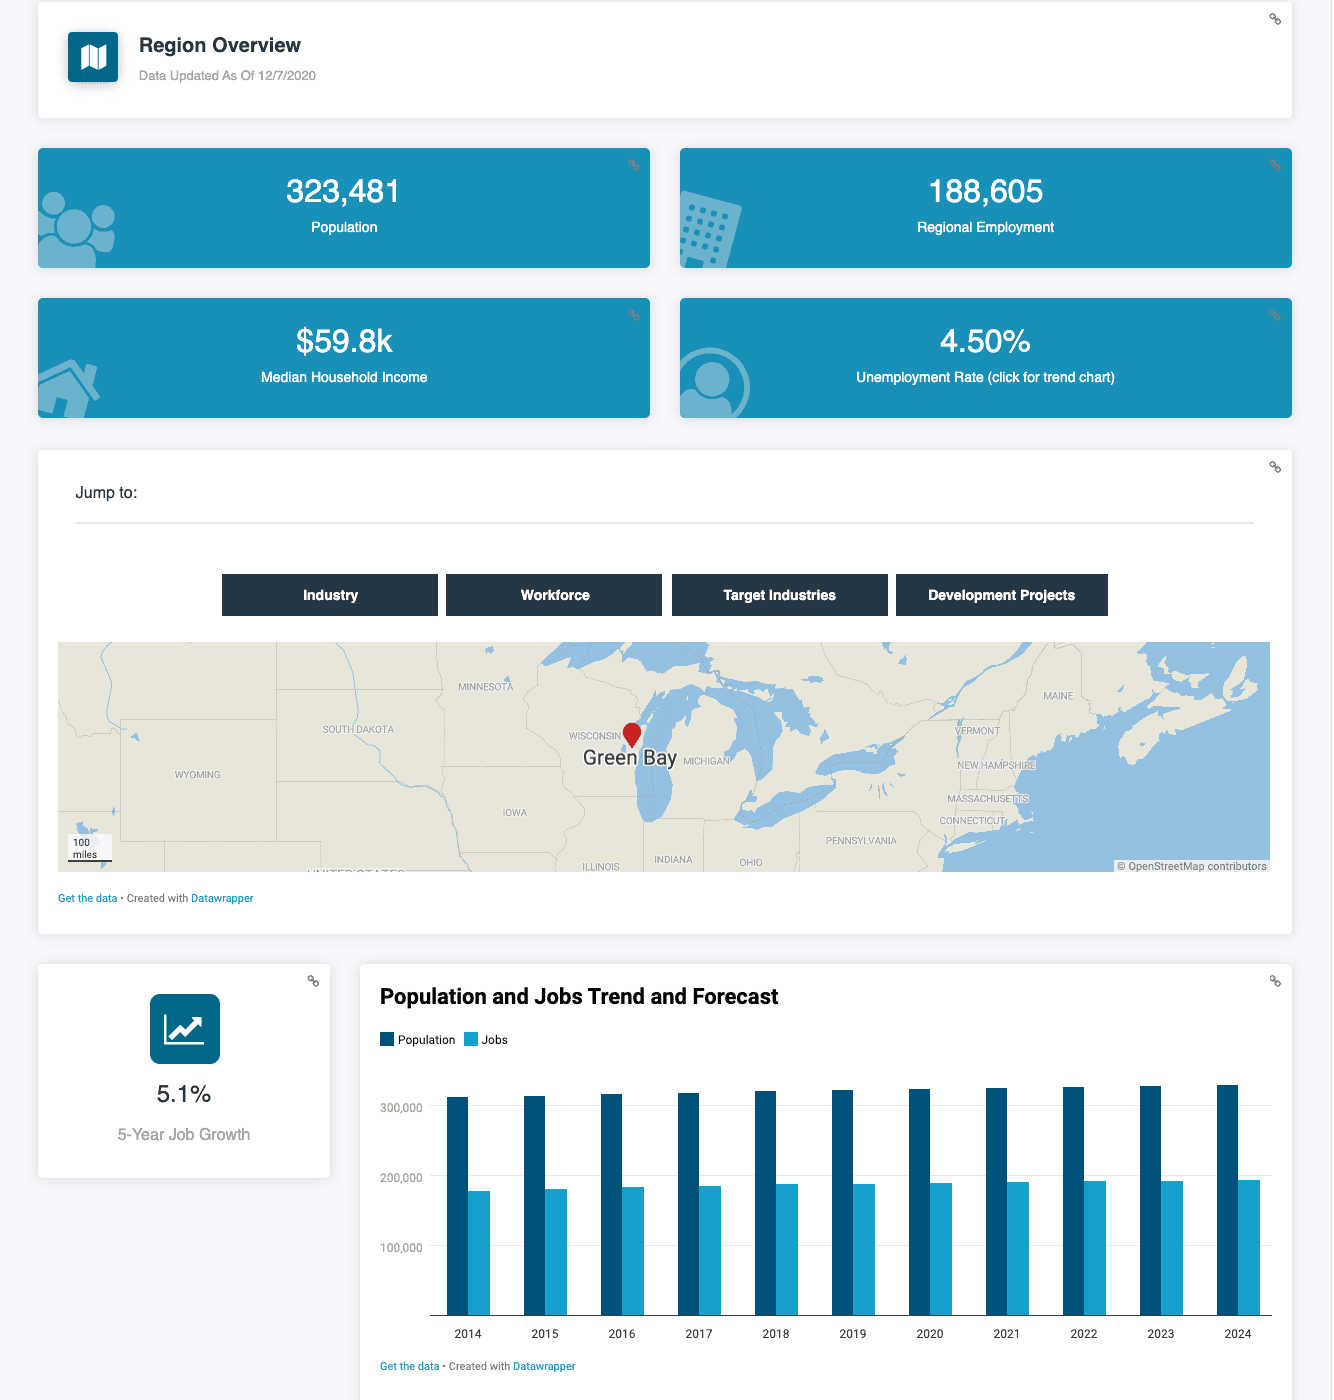The image size is (1334, 1400).
Task: Open Unemployment Rate trend chart card
Action: point(985,358)
